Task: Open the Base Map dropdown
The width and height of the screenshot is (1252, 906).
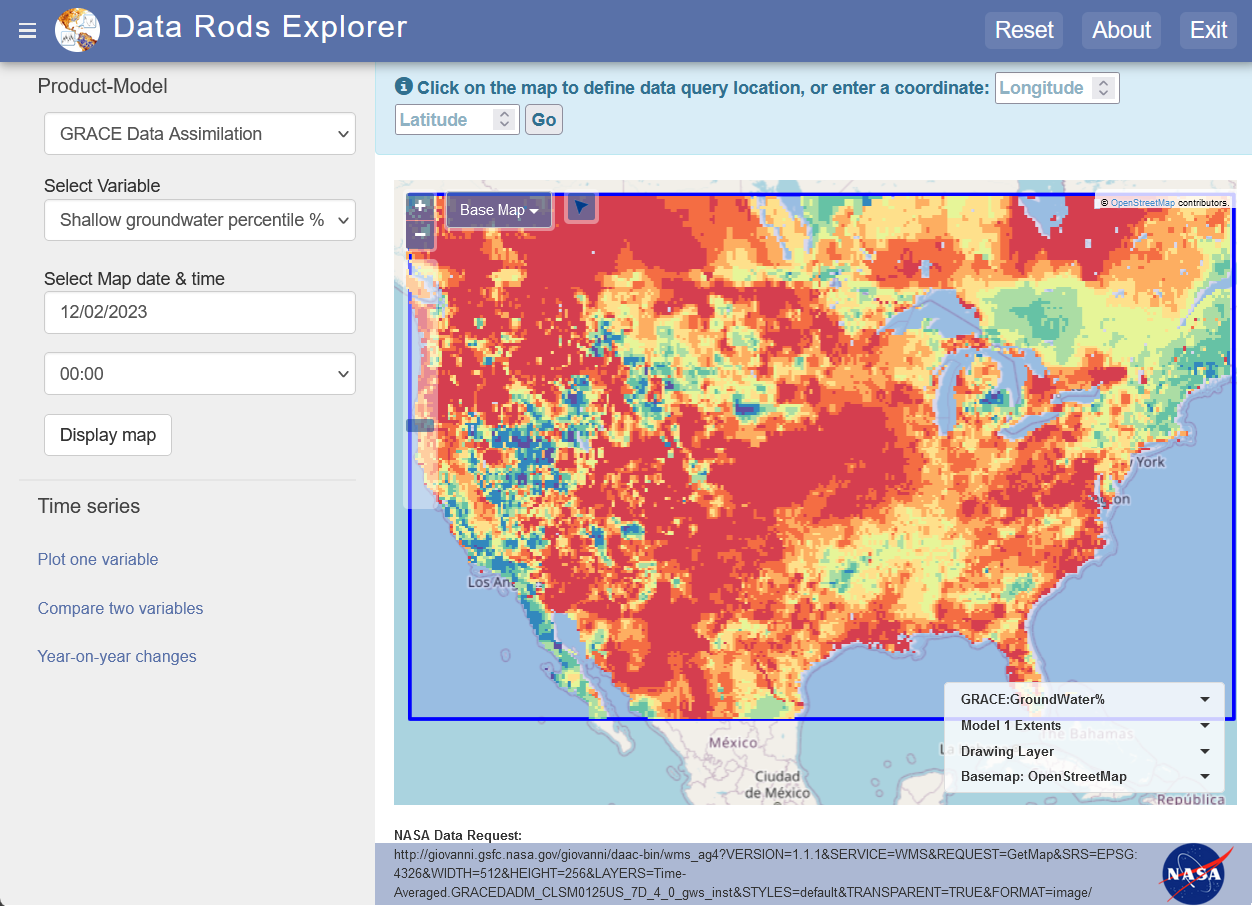Action: tap(499, 210)
